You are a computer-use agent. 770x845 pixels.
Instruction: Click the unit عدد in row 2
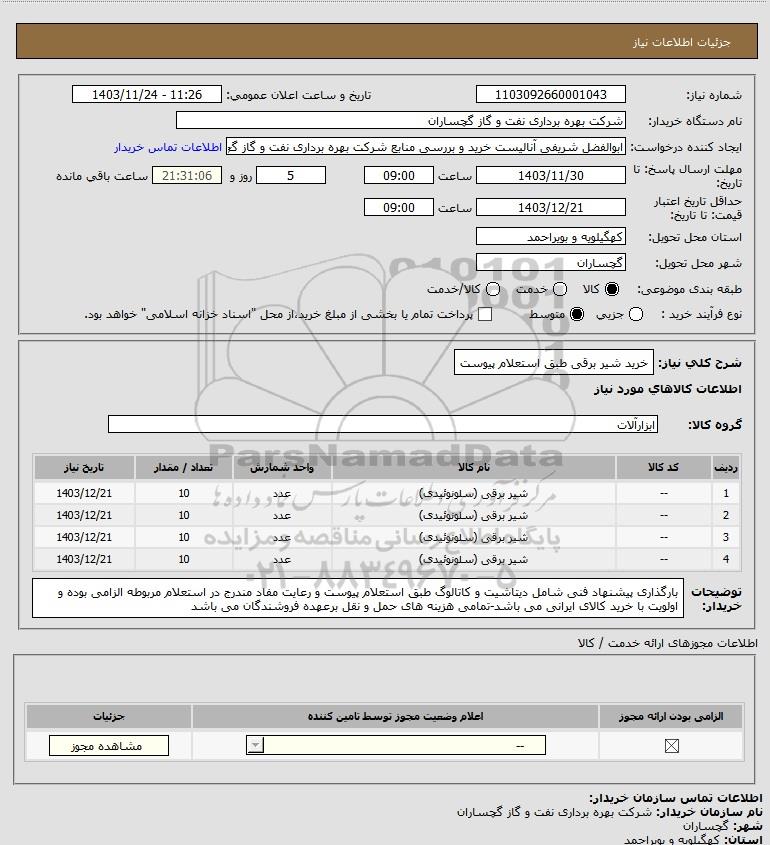coord(282,515)
